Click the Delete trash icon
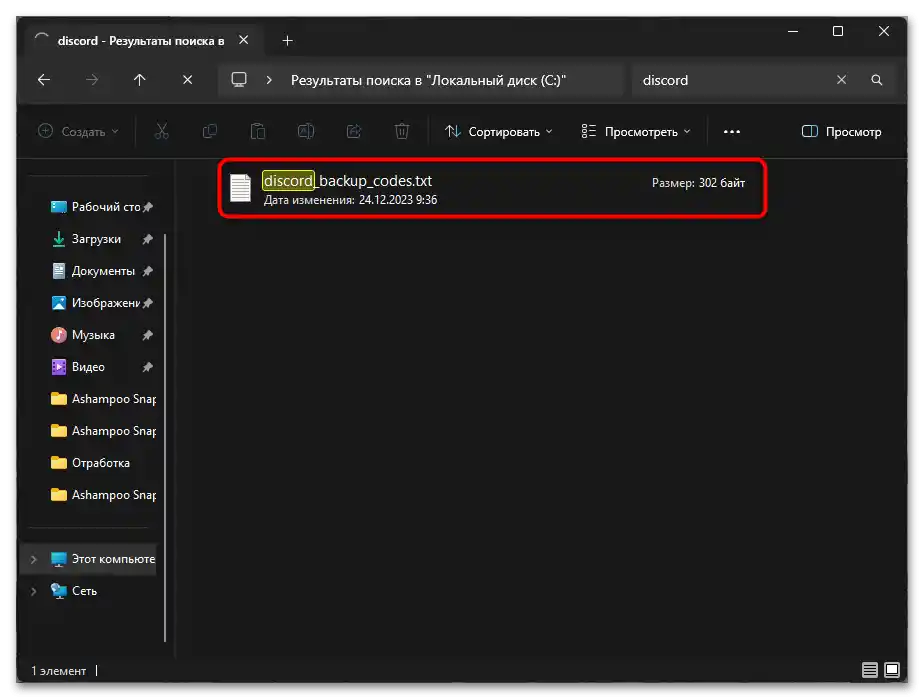Screen dimensions: 924x699 [x=402, y=131]
